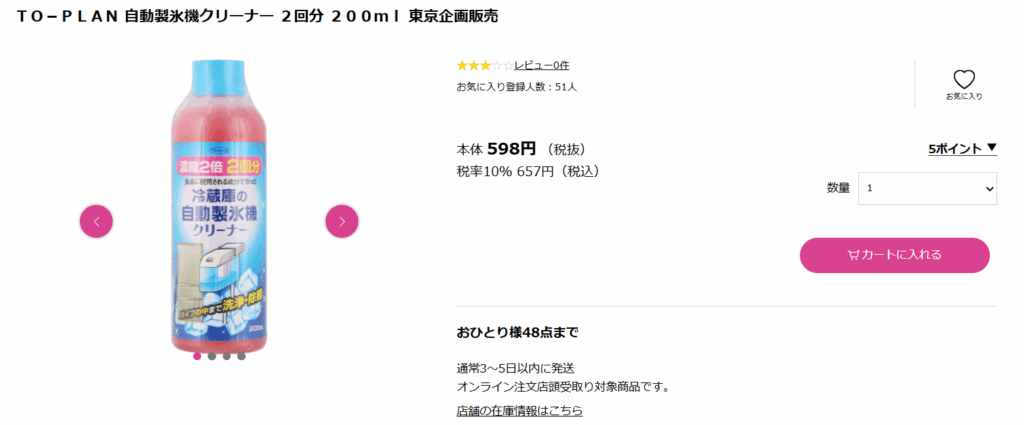Open the 数量 quantity dropdown
Screen dimensions: 1024x425
(x=927, y=188)
